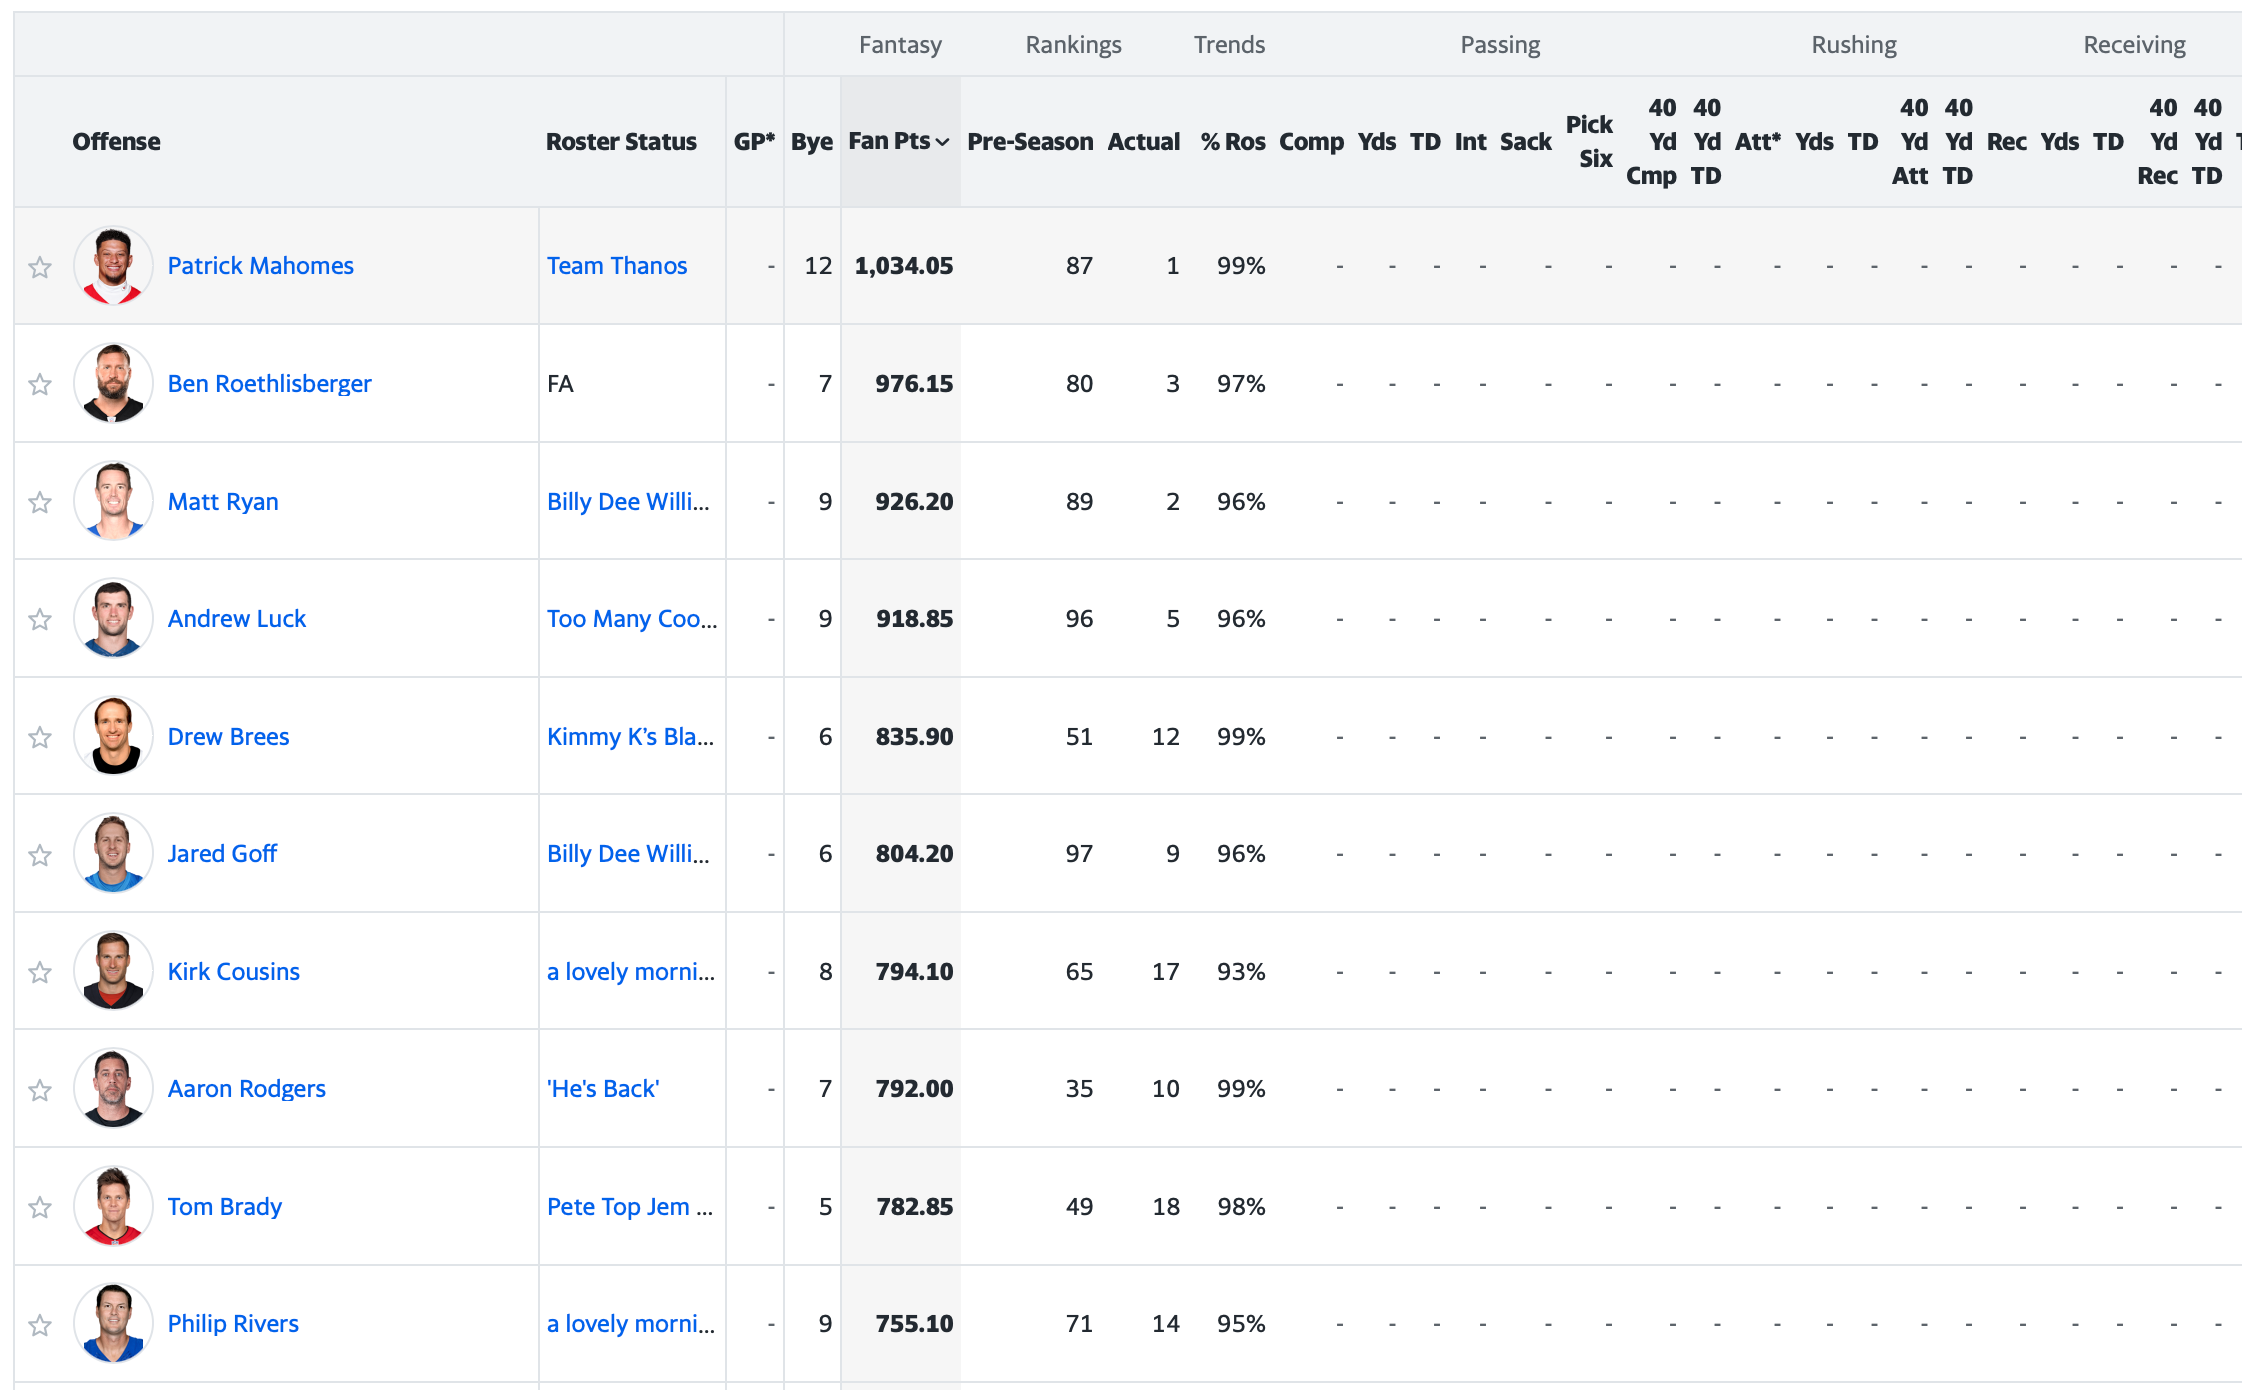
Task: Mark Jared Goff with the star
Action: [40, 855]
